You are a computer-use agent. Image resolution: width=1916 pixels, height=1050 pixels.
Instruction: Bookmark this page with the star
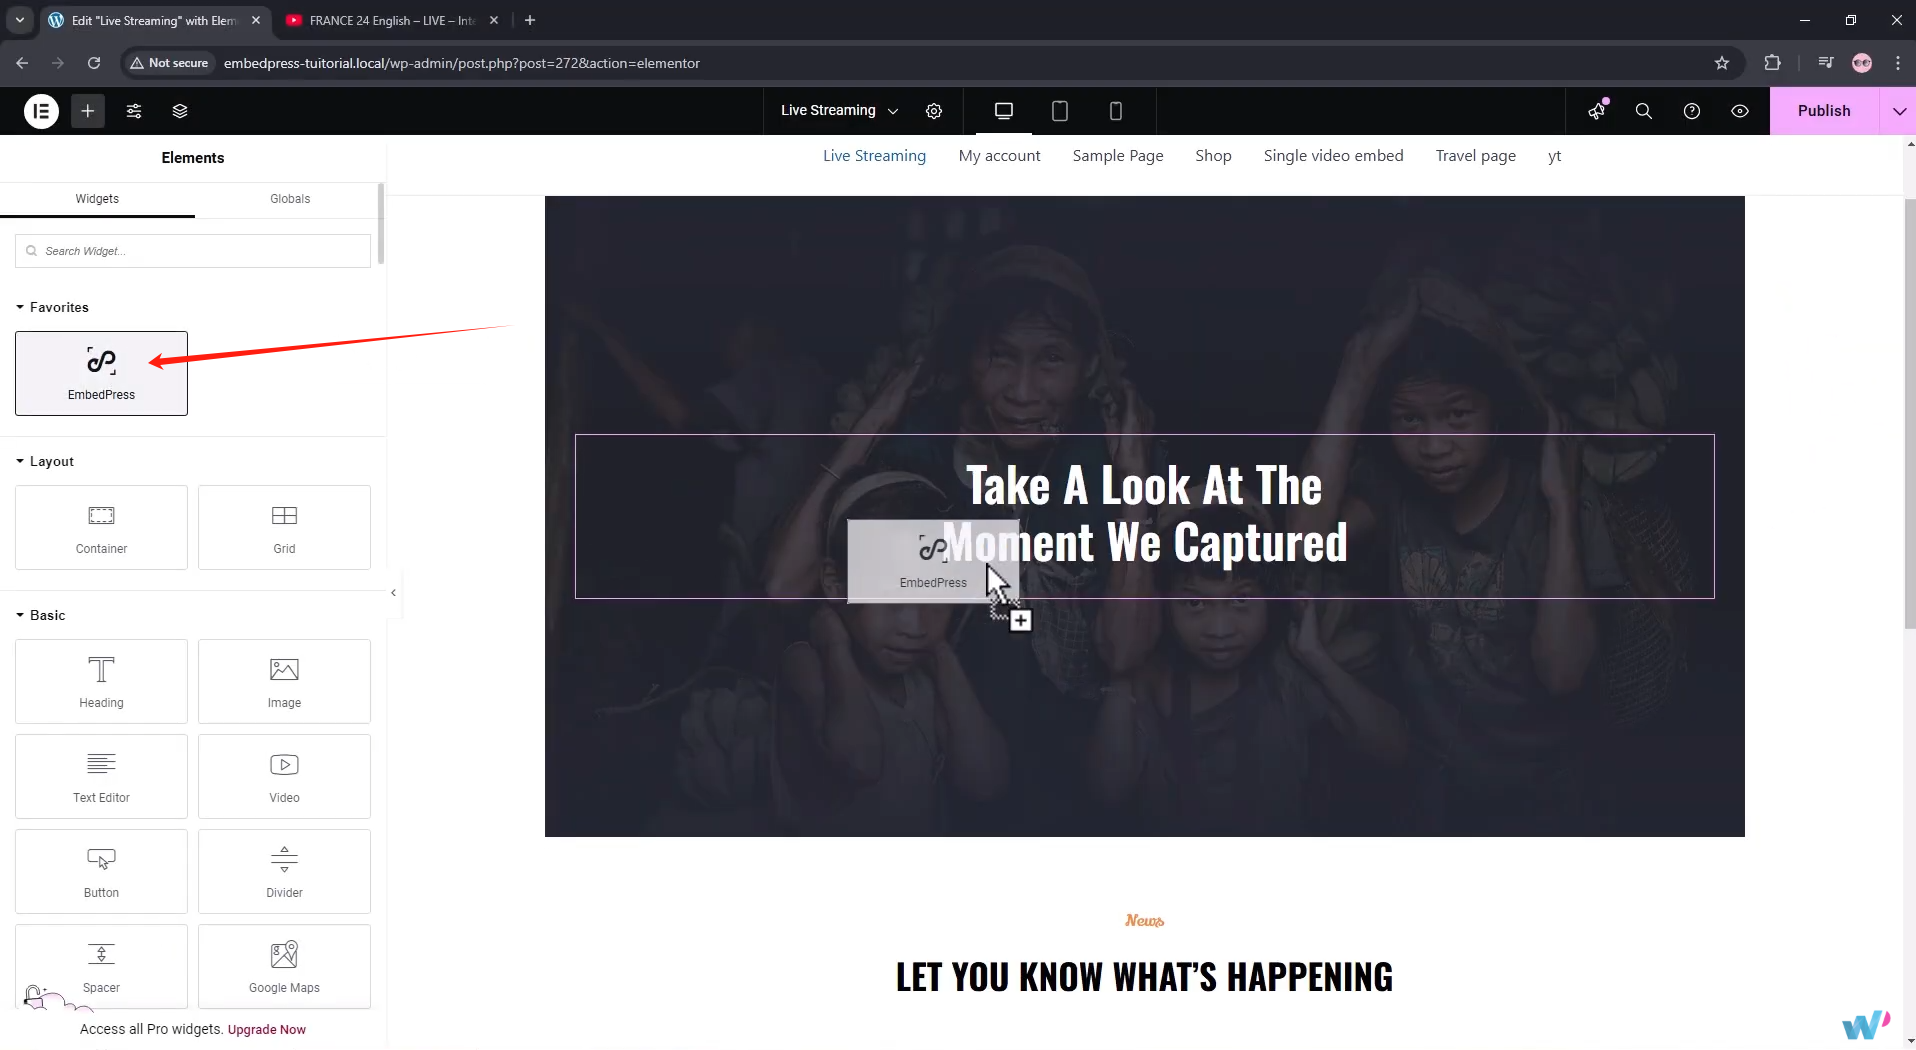[x=1722, y=63]
